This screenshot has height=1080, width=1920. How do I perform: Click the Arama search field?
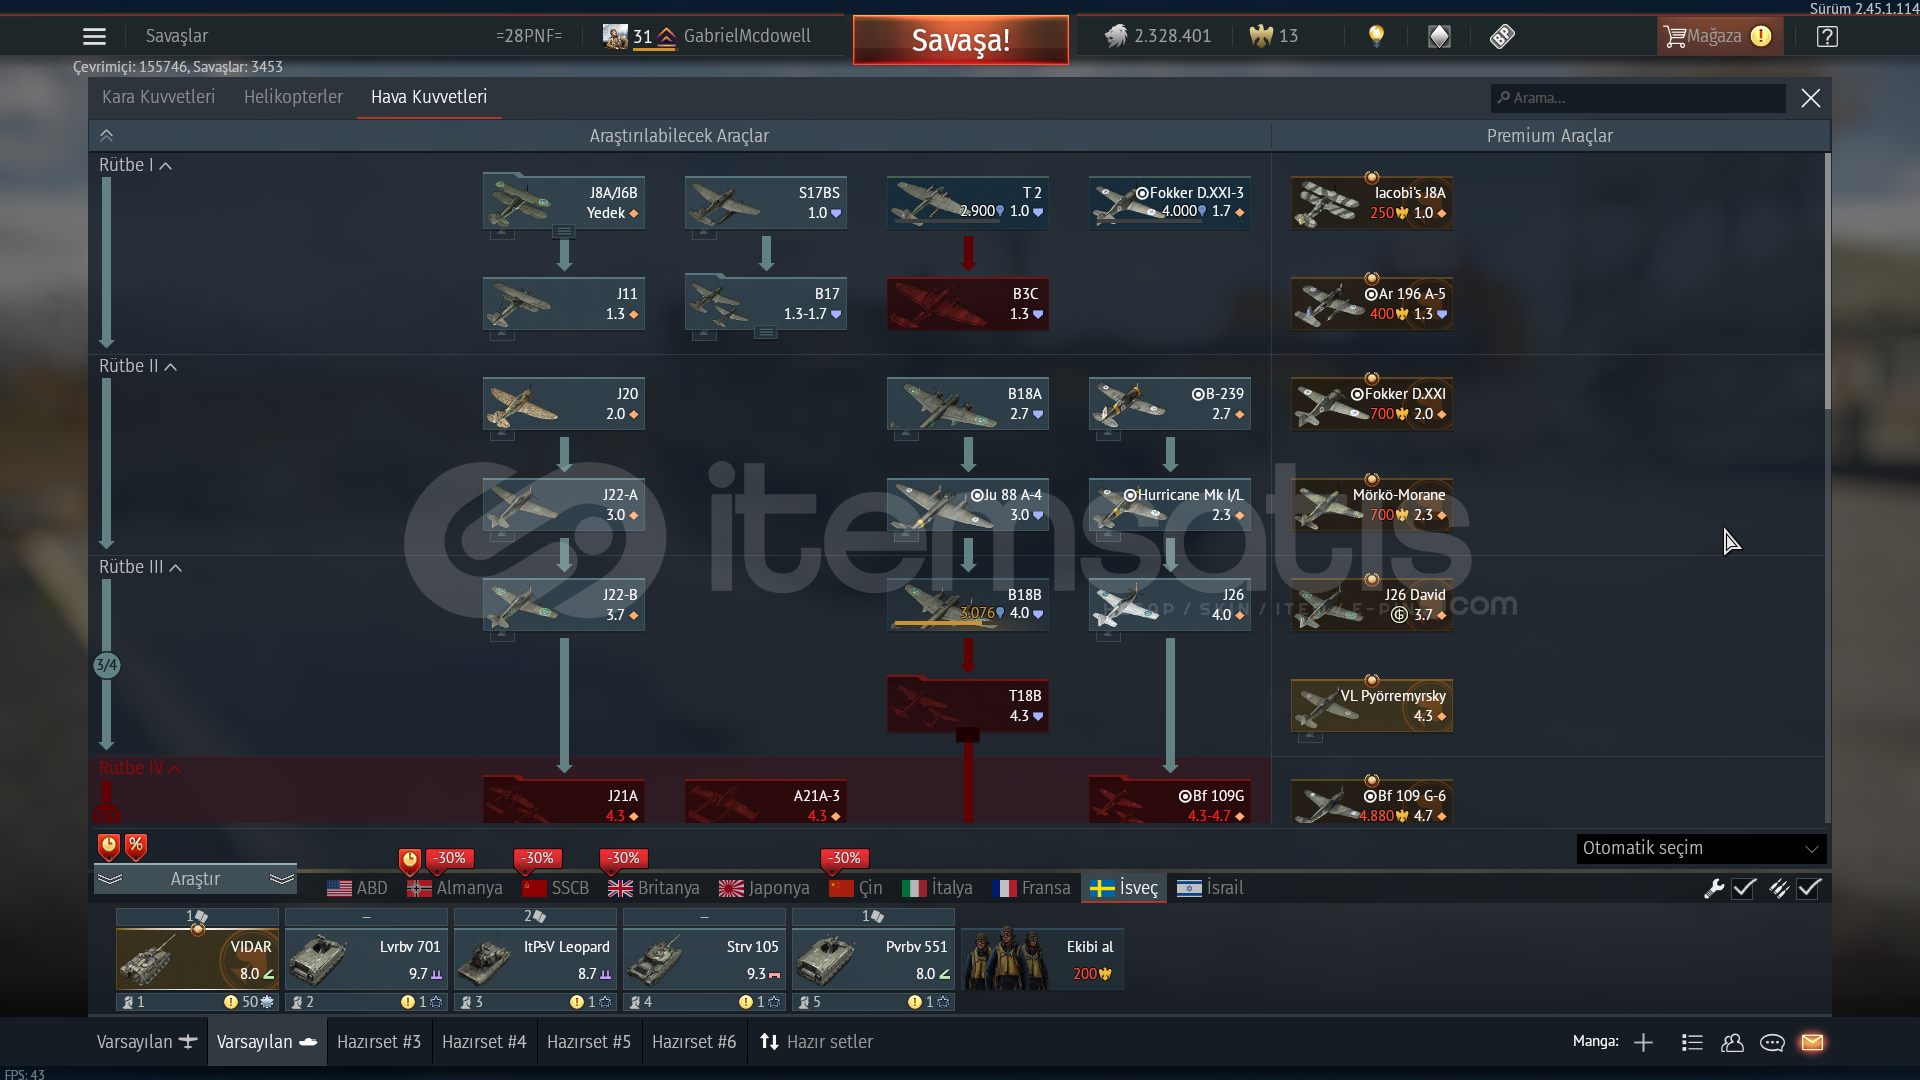tap(1640, 98)
